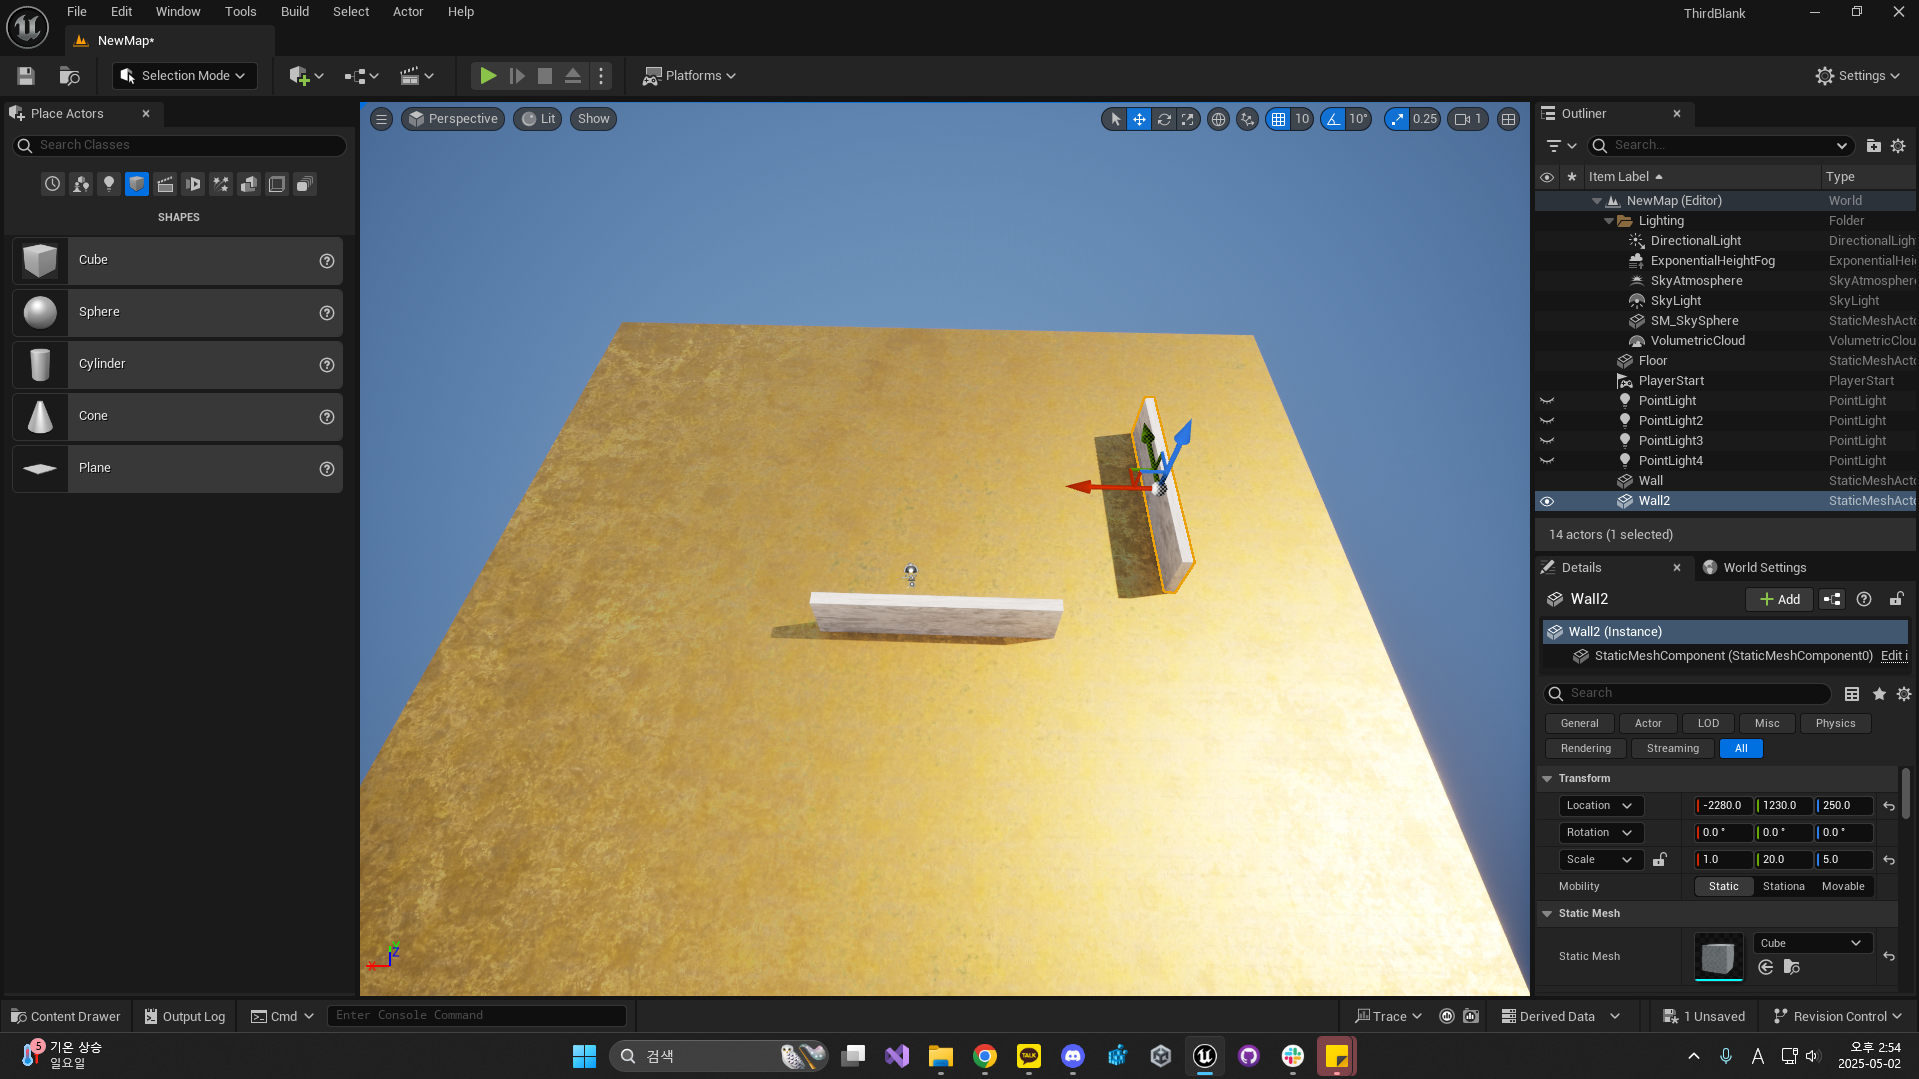1919x1079 pixels.
Task: Activate the Rotate gizmo tool
Action: tap(1164, 119)
